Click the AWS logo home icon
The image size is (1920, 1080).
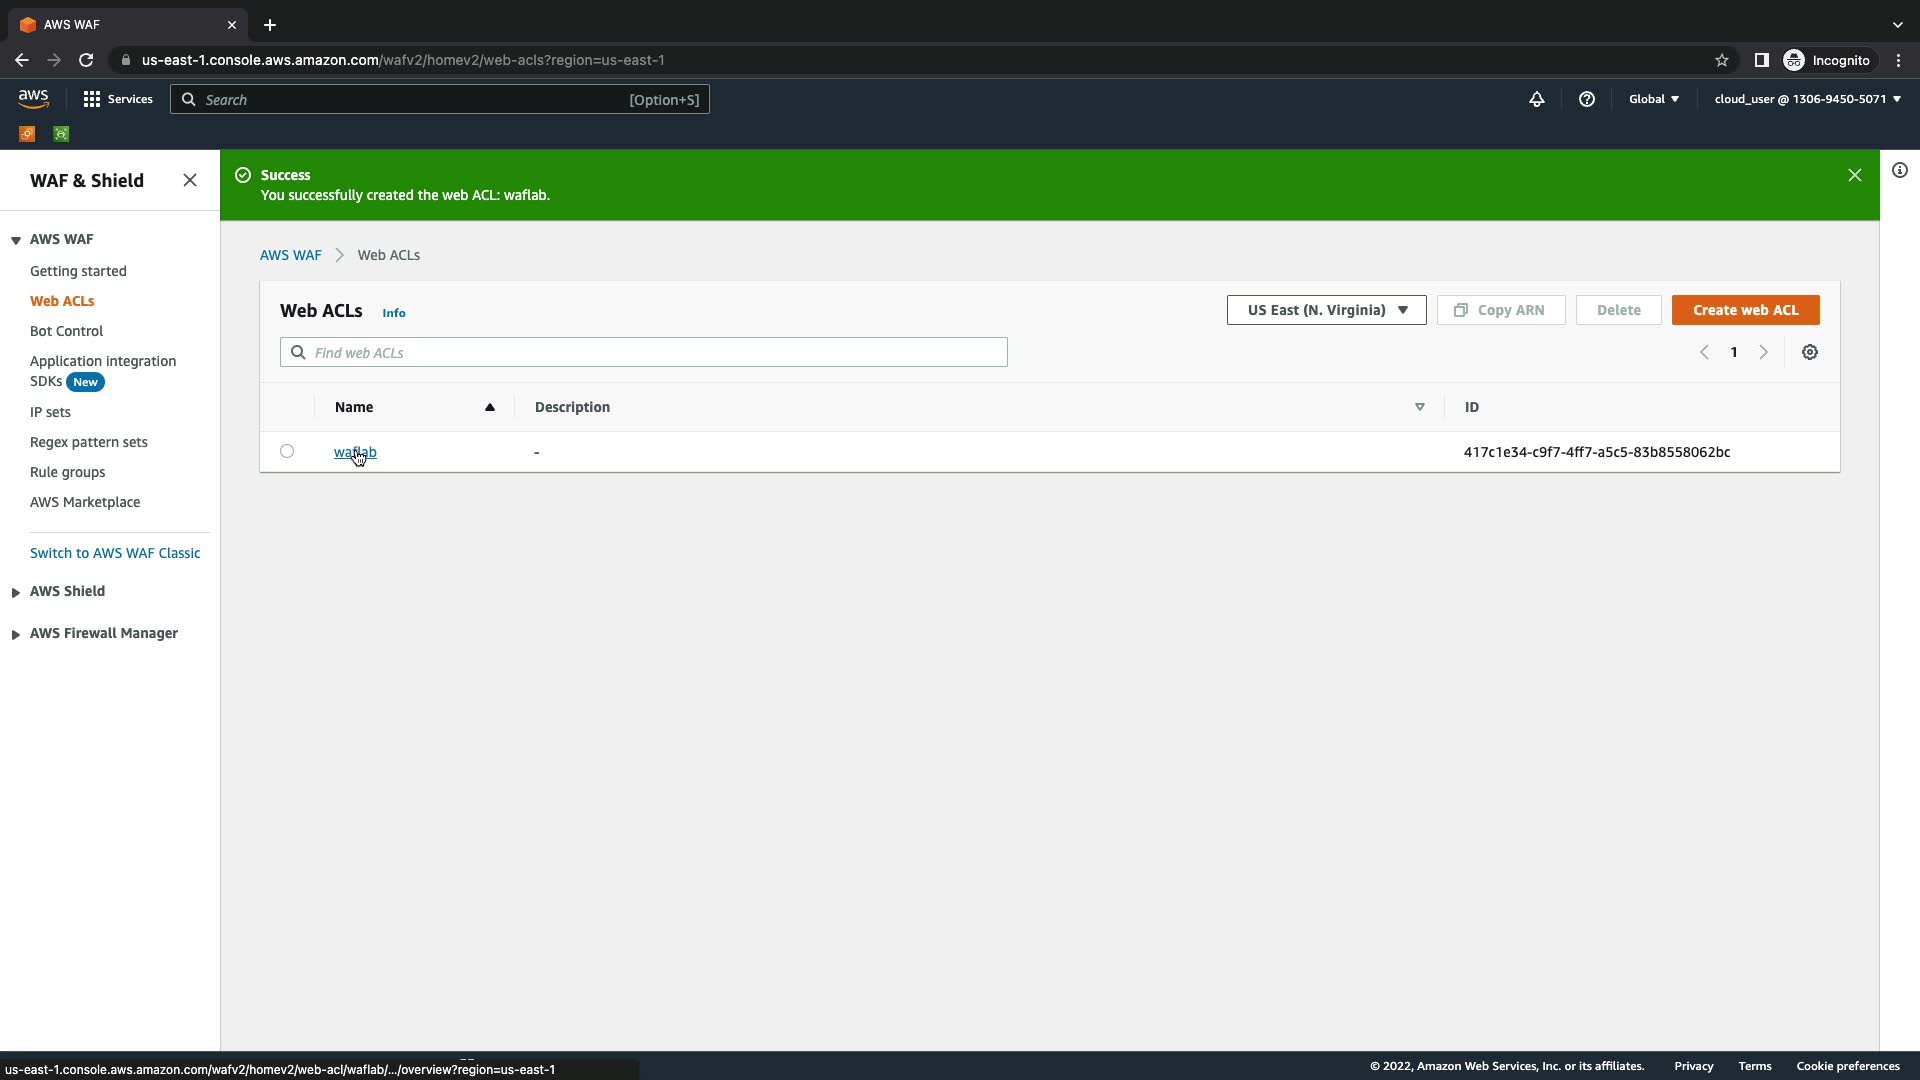(x=33, y=98)
